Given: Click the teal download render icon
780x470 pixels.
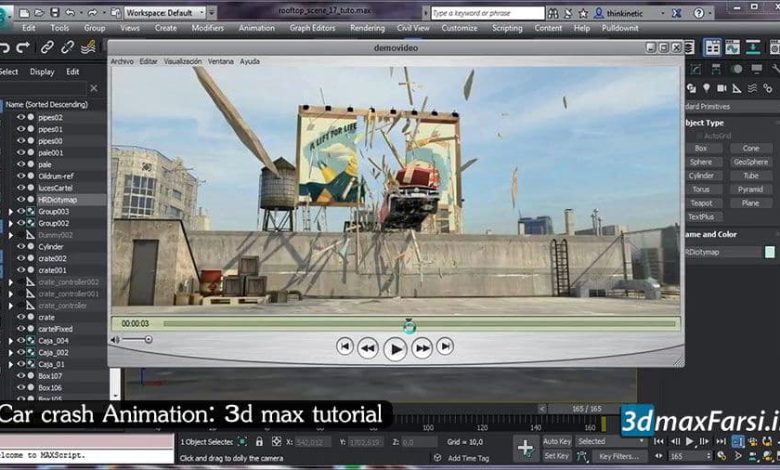Looking at the screenshot, I should pyautogui.click(x=753, y=47).
